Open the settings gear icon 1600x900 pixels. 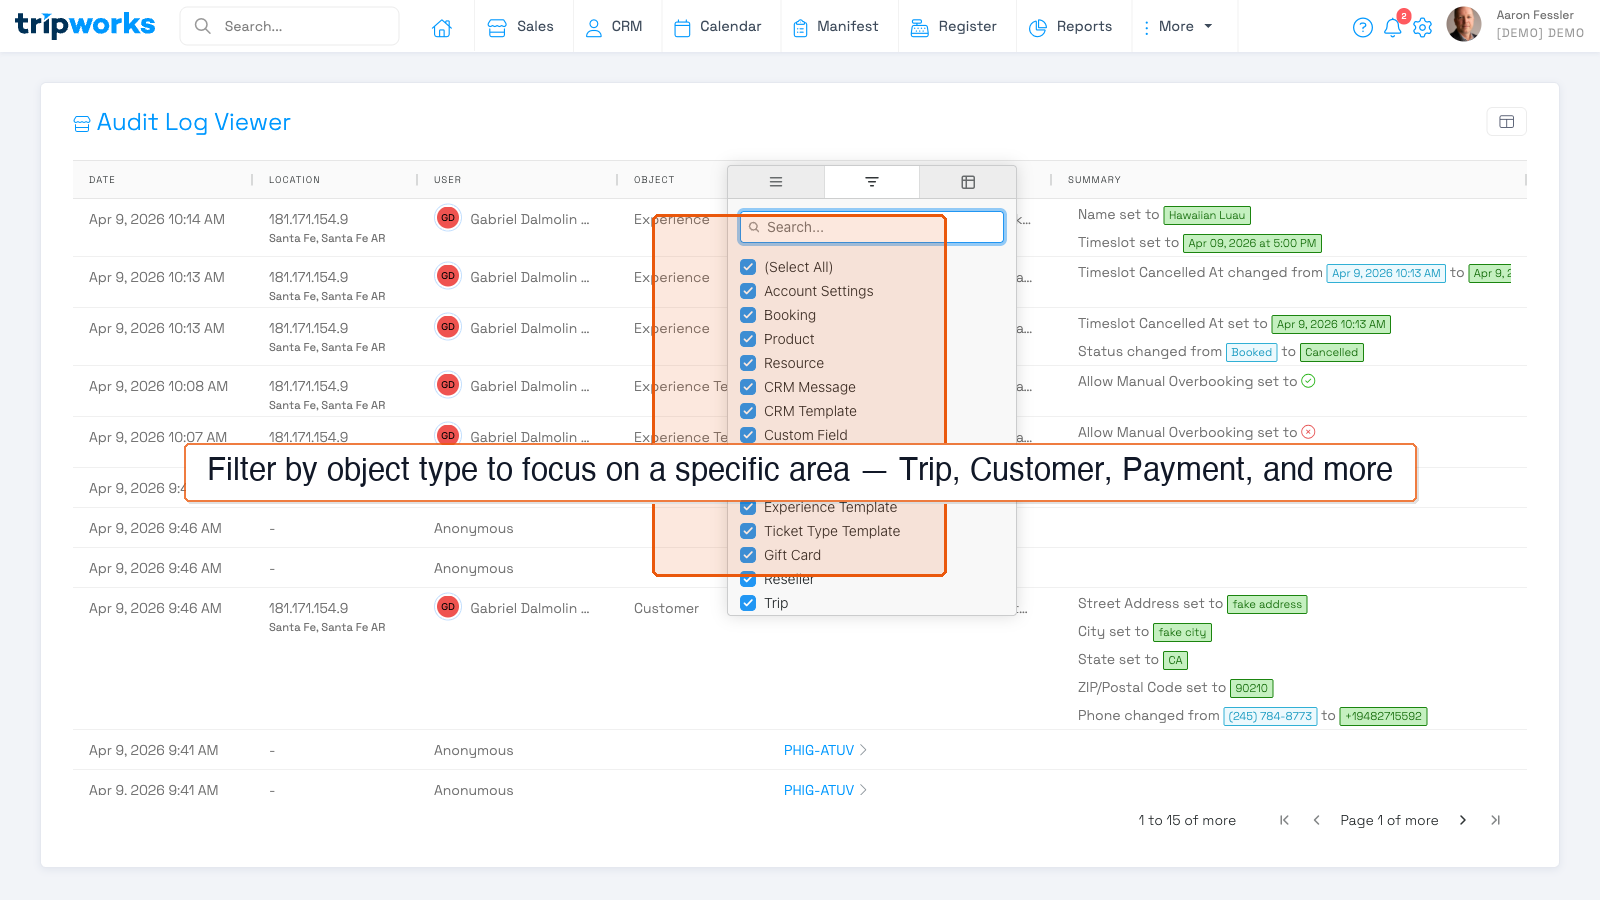(1423, 27)
